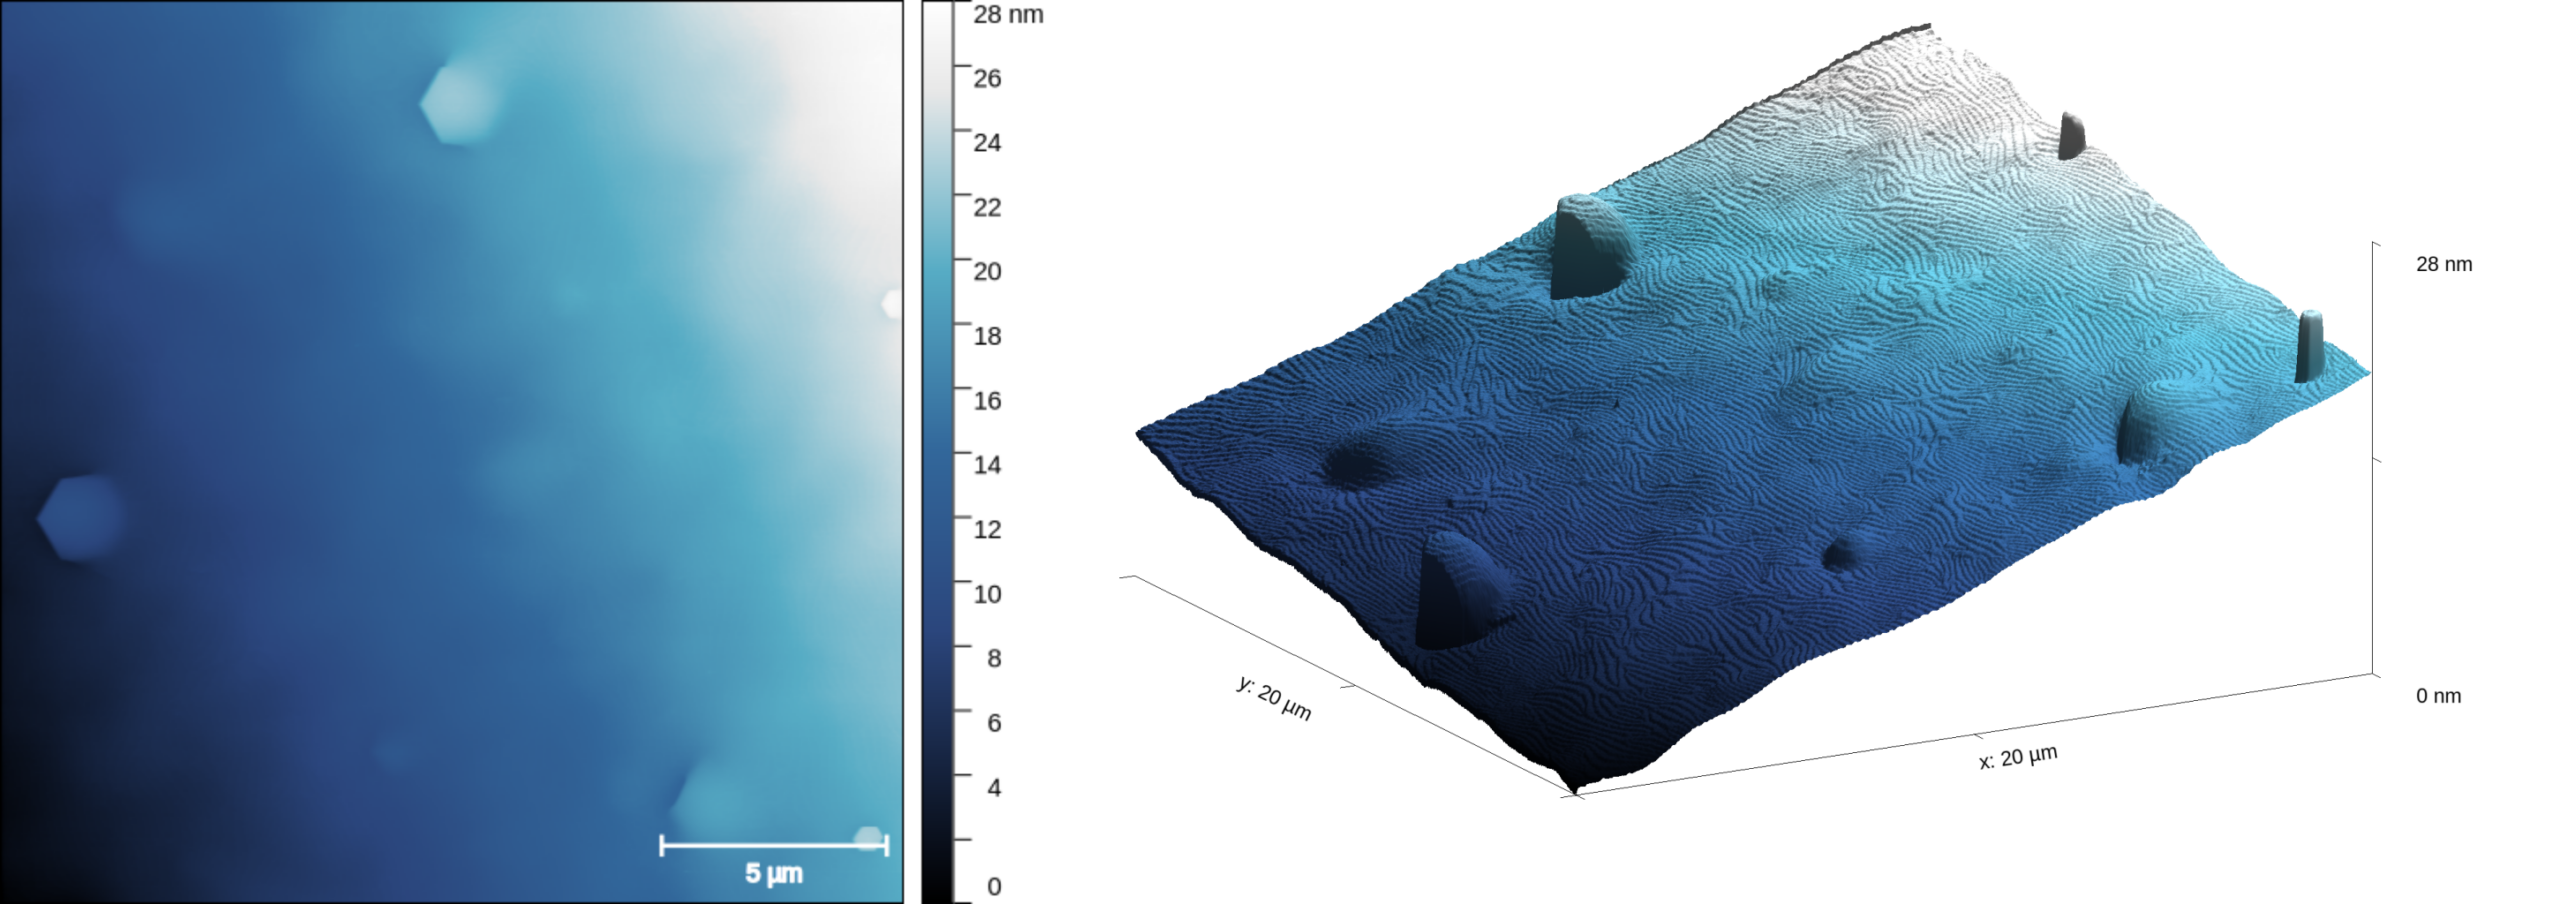
Task: Select the '28 nm' z-axis label in 3D view
Action: 2444,264
